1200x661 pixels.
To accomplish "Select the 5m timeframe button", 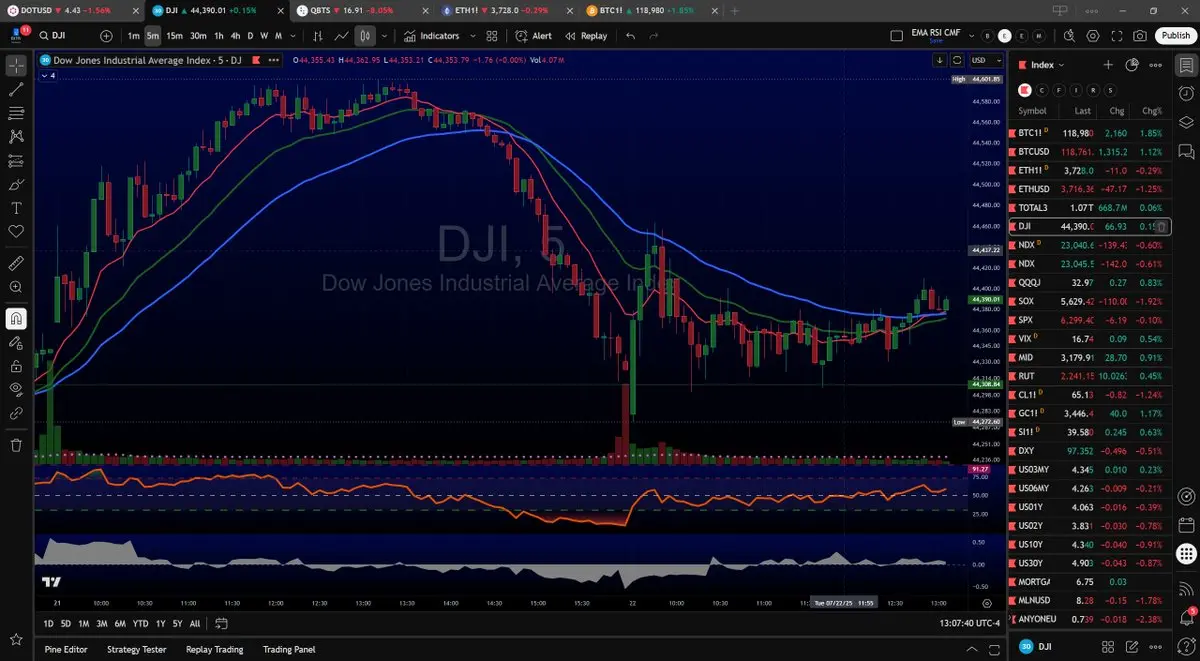I will click(152, 36).
